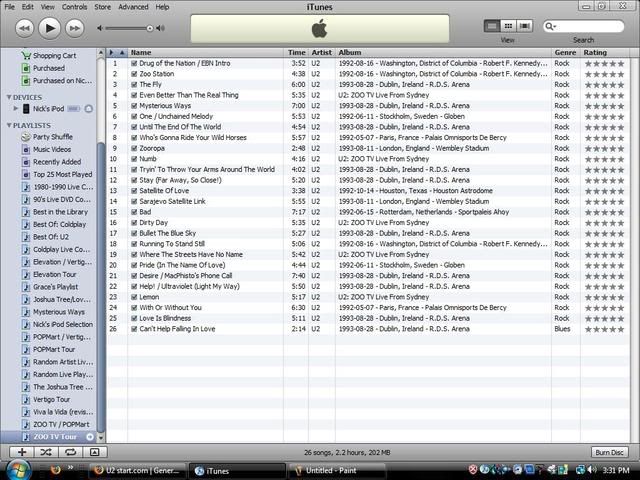The height and width of the screenshot is (480, 640).
Task: Set rating stars for Zoo Station
Action: point(604,74)
